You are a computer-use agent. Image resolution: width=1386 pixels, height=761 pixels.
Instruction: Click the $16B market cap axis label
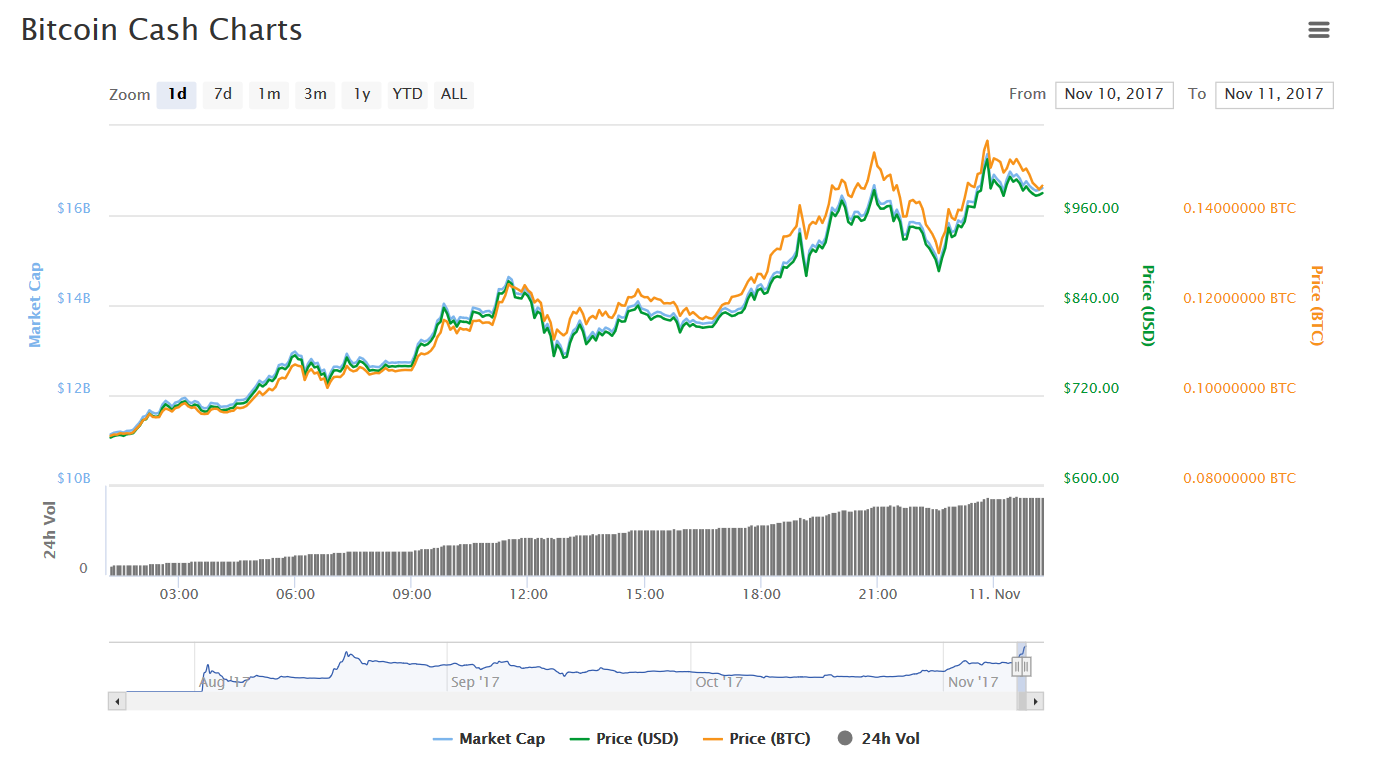(74, 208)
